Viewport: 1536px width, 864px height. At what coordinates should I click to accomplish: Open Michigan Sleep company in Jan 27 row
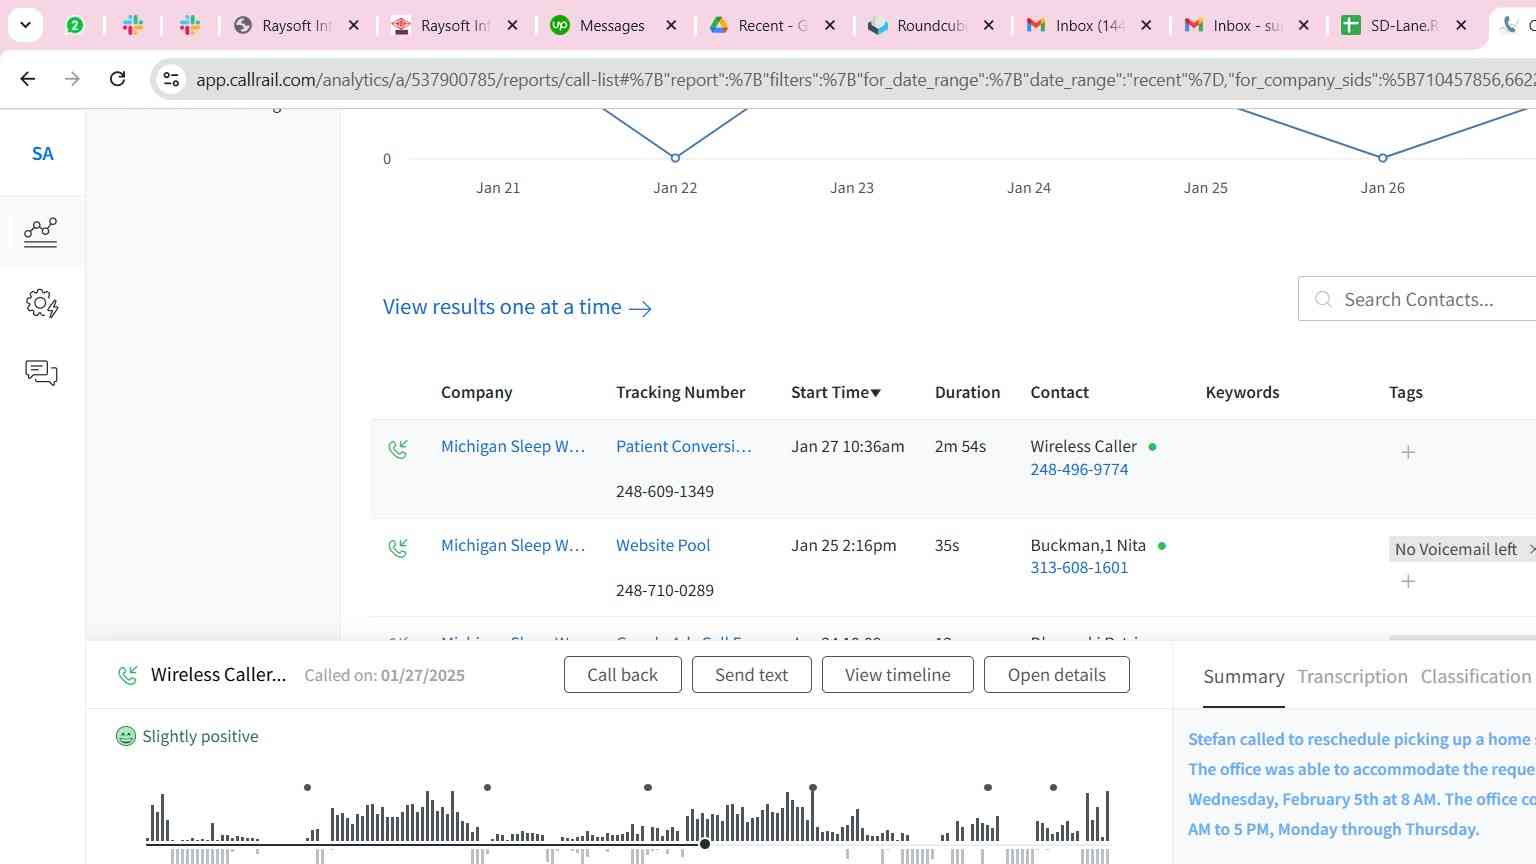point(513,446)
